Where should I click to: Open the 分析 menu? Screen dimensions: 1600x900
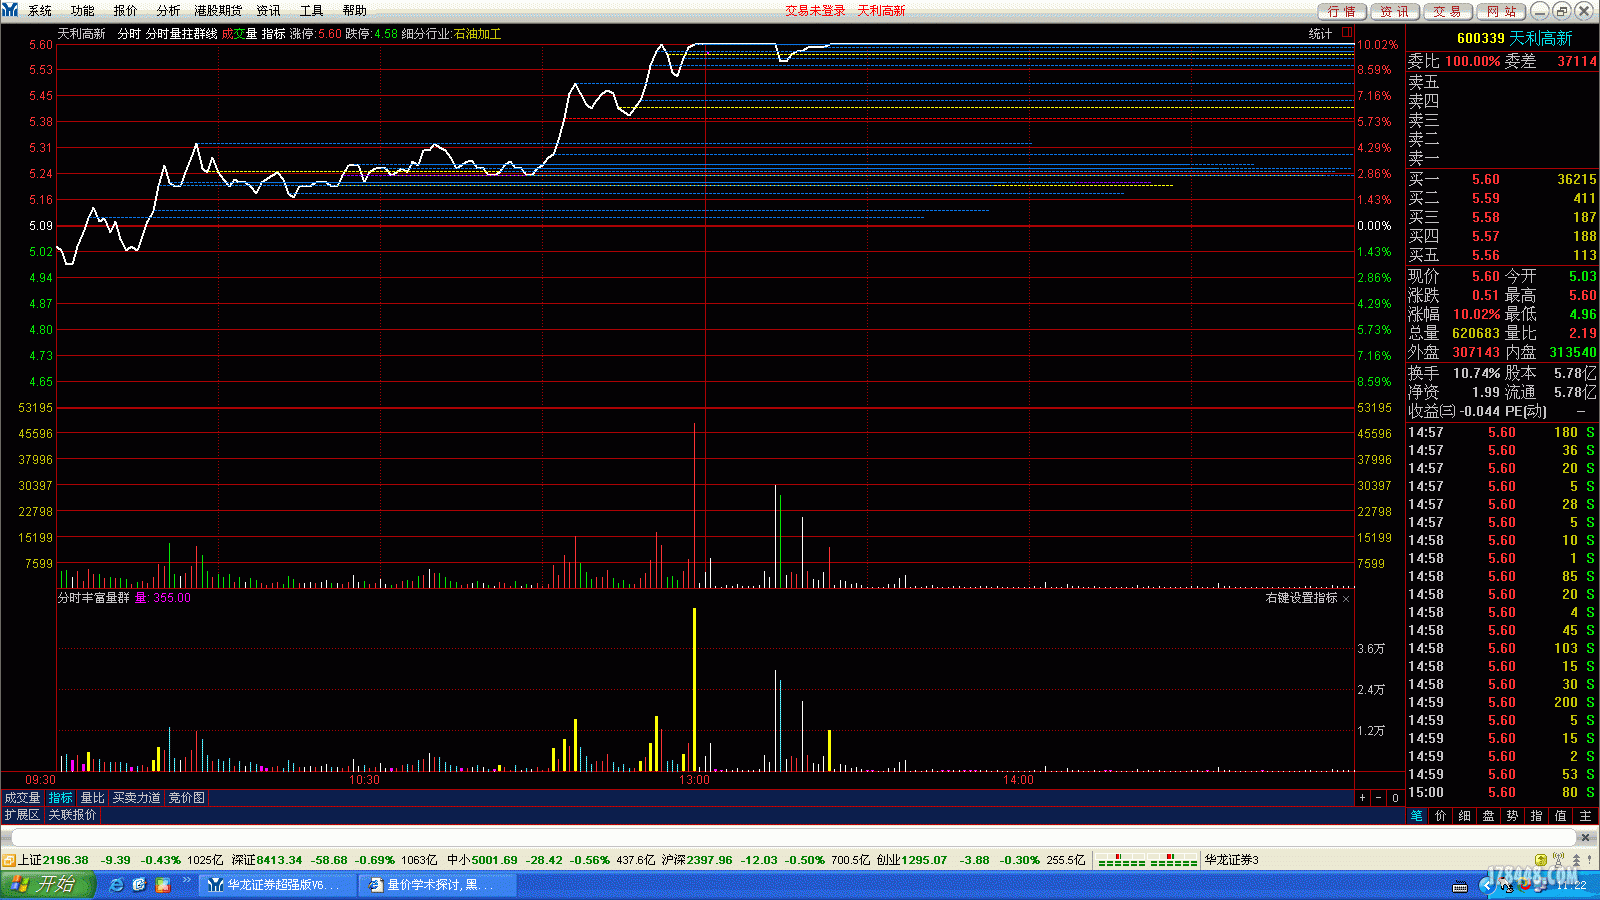tap(169, 11)
